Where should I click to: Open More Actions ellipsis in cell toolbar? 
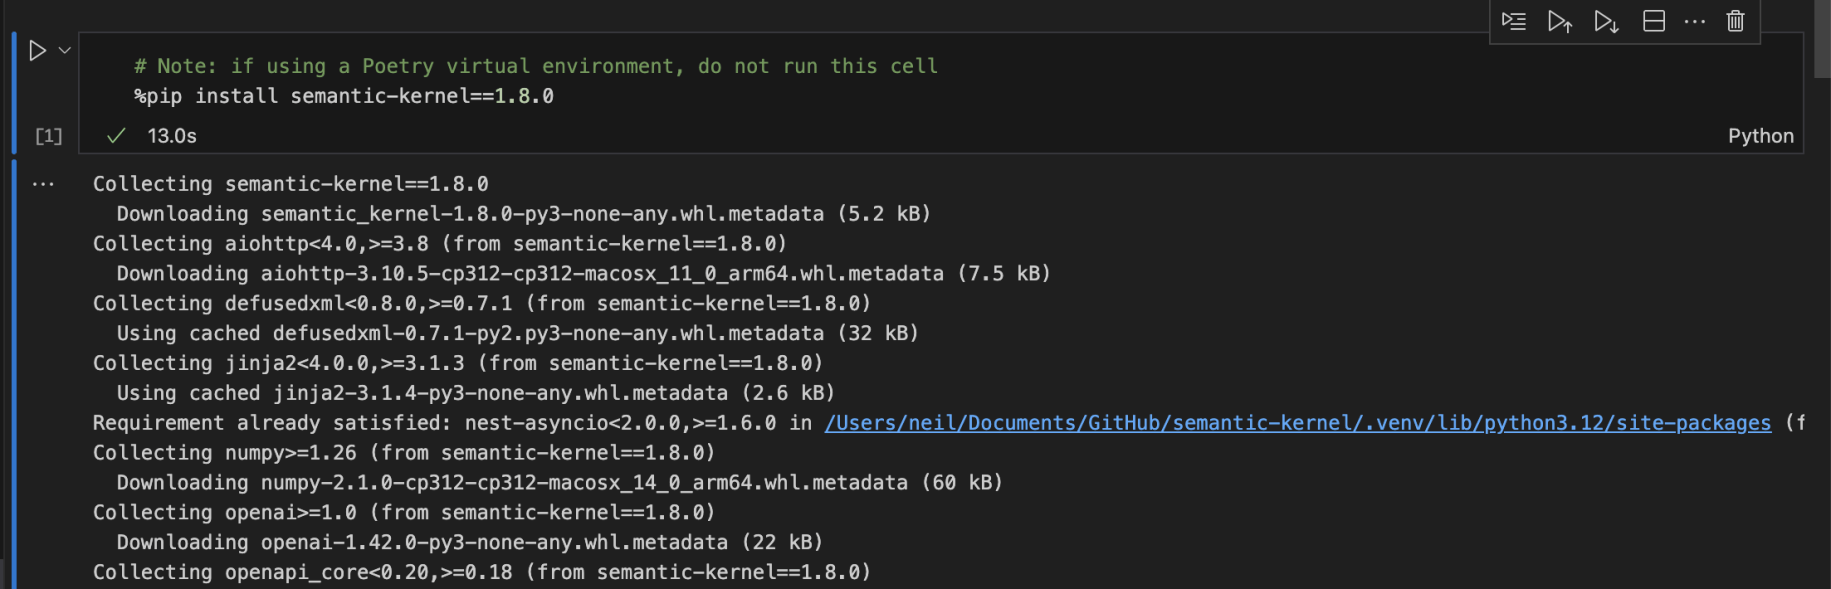[1695, 21]
